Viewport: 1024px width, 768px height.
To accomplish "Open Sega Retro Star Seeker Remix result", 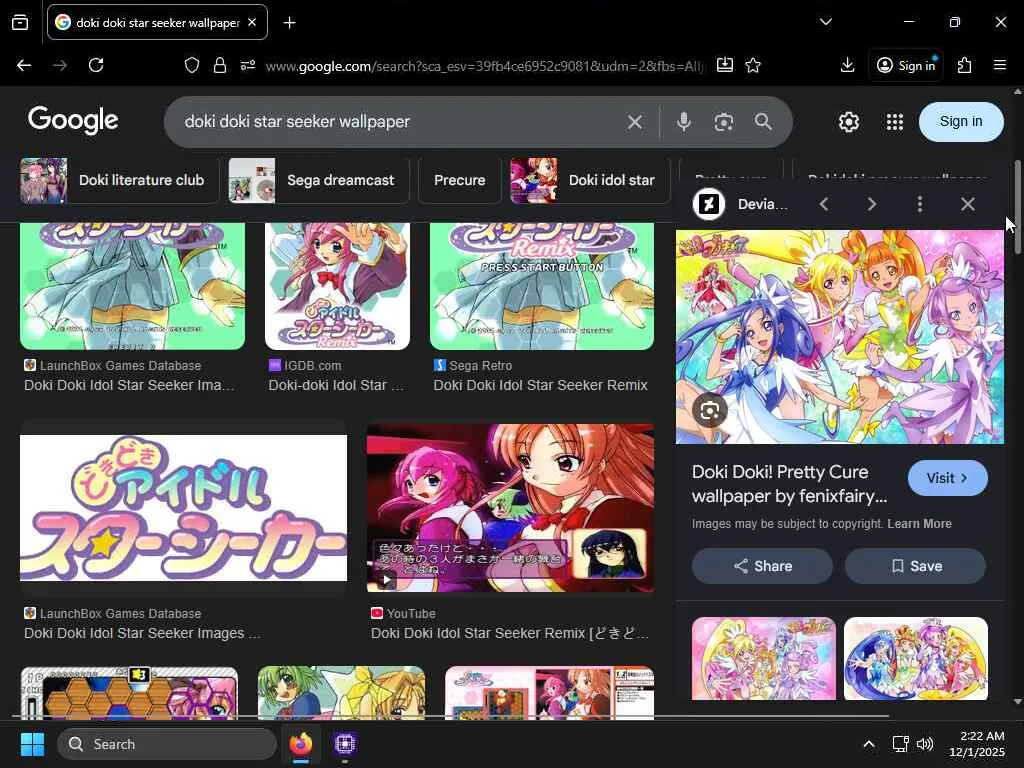I will (x=540, y=385).
